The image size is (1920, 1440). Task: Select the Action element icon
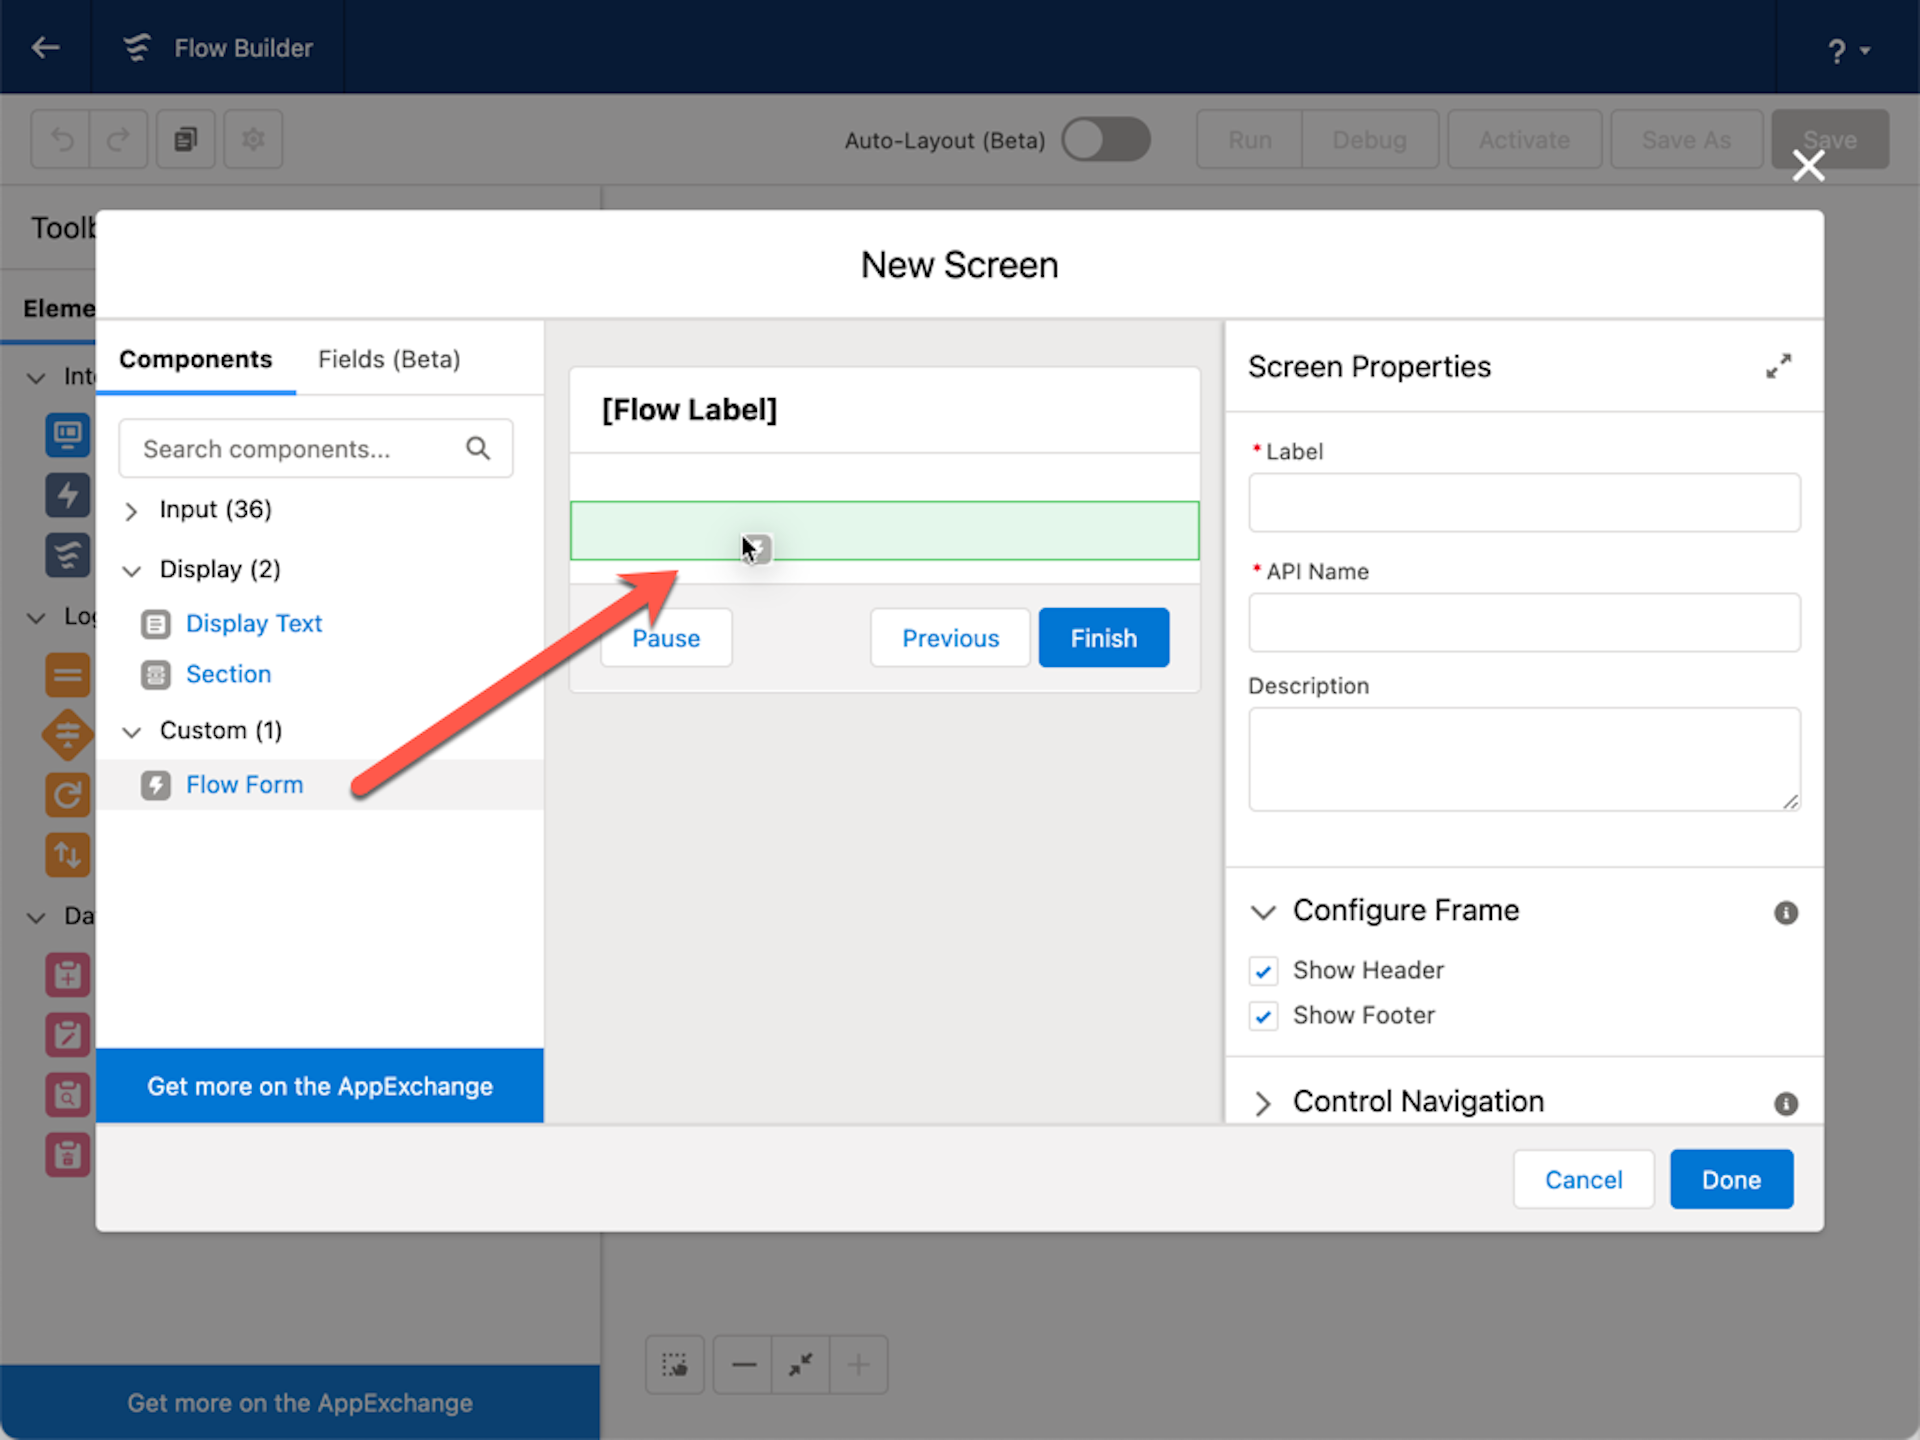pos(67,495)
